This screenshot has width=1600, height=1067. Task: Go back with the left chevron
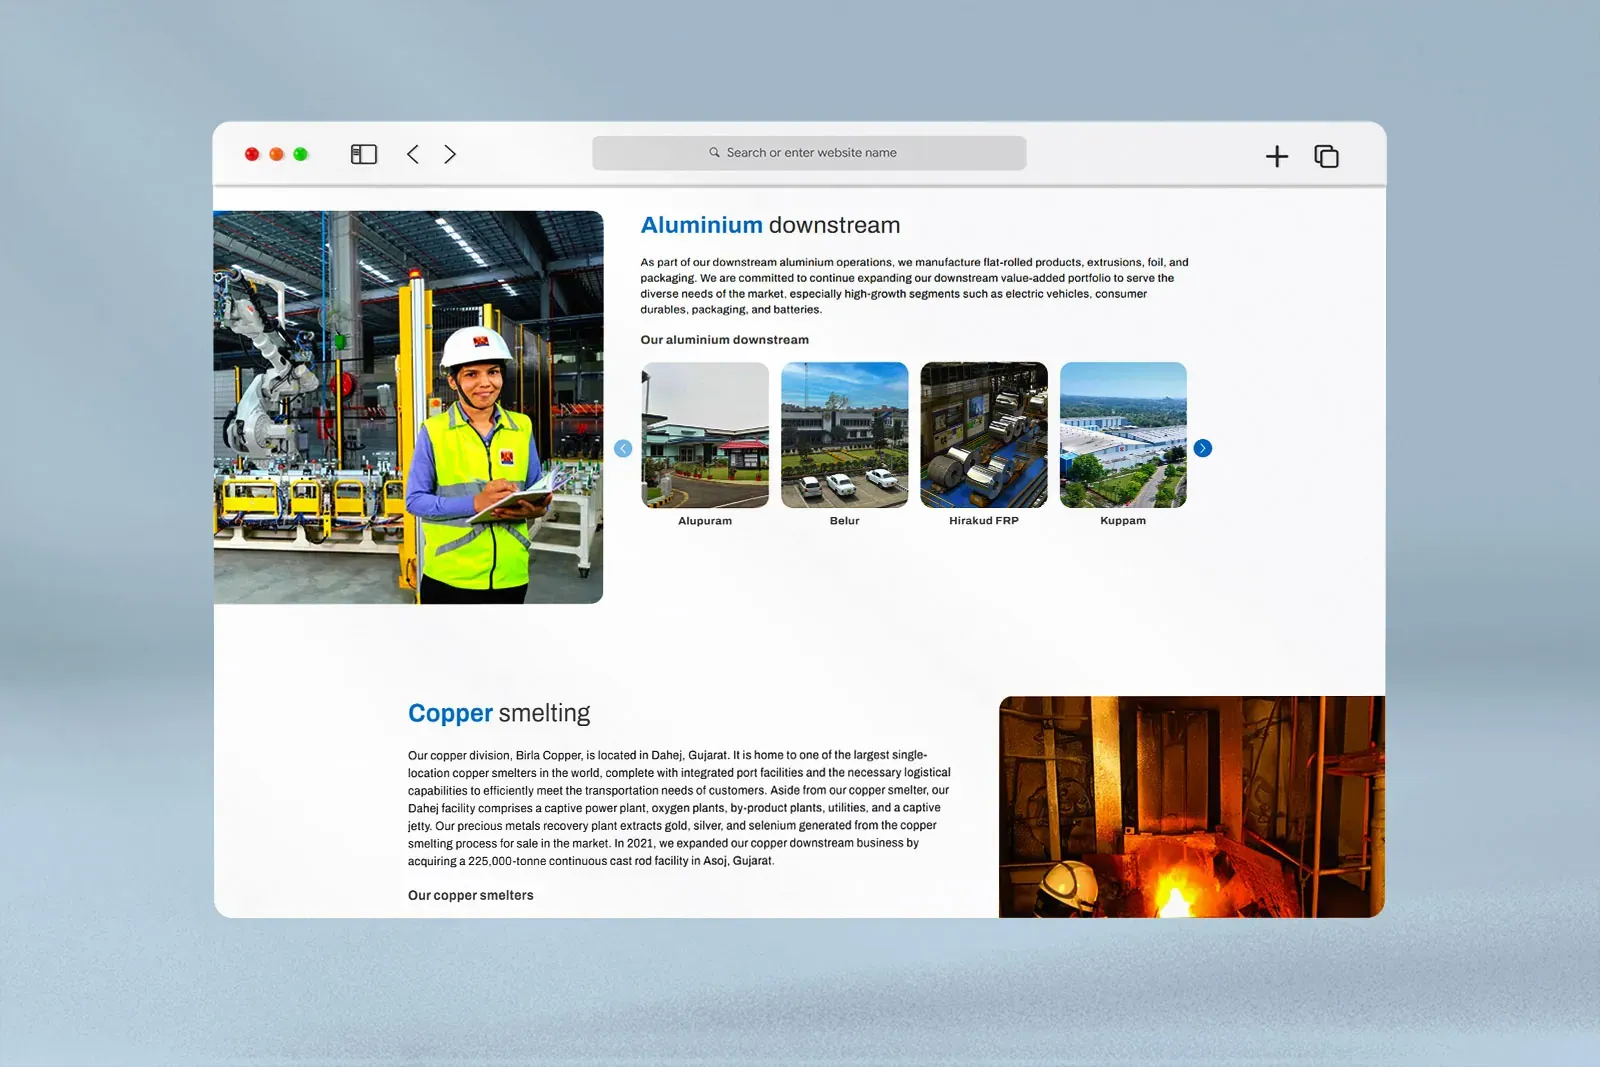click(412, 154)
